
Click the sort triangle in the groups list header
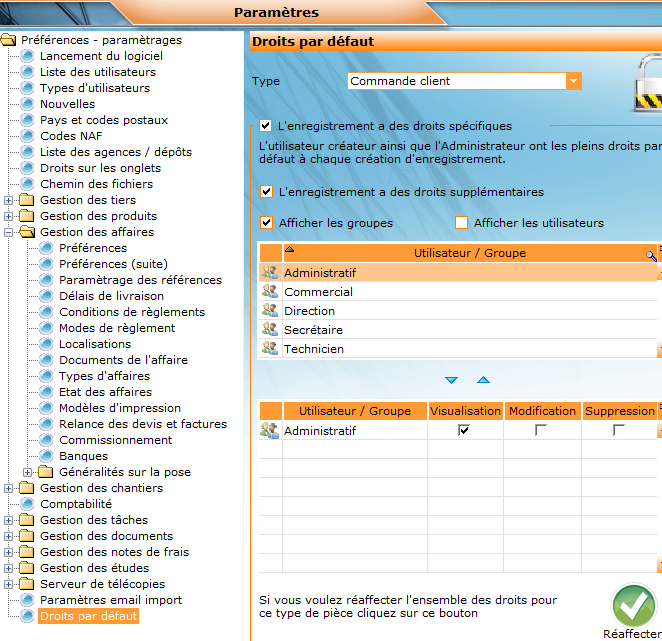289,249
